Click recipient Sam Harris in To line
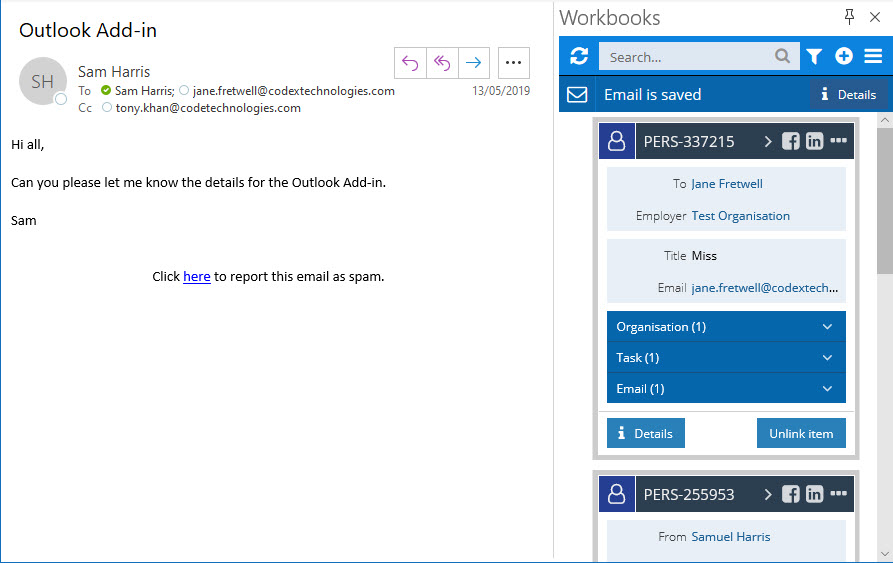Viewport: 893px width, 563px height. [x=144, y=91]
